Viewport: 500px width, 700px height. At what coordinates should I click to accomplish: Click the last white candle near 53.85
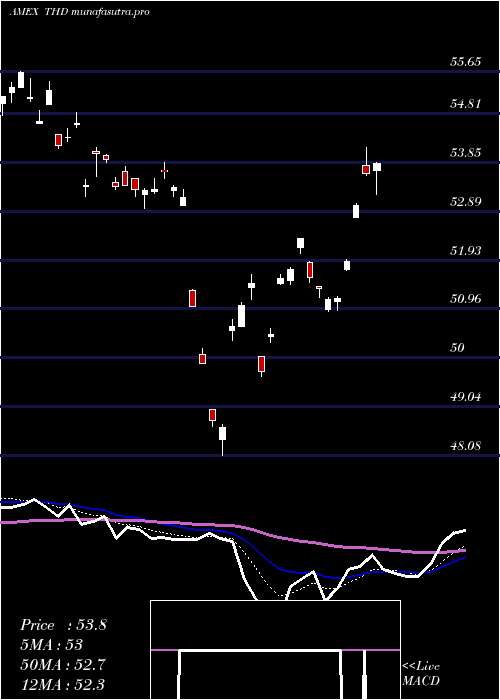coord(377,177)
